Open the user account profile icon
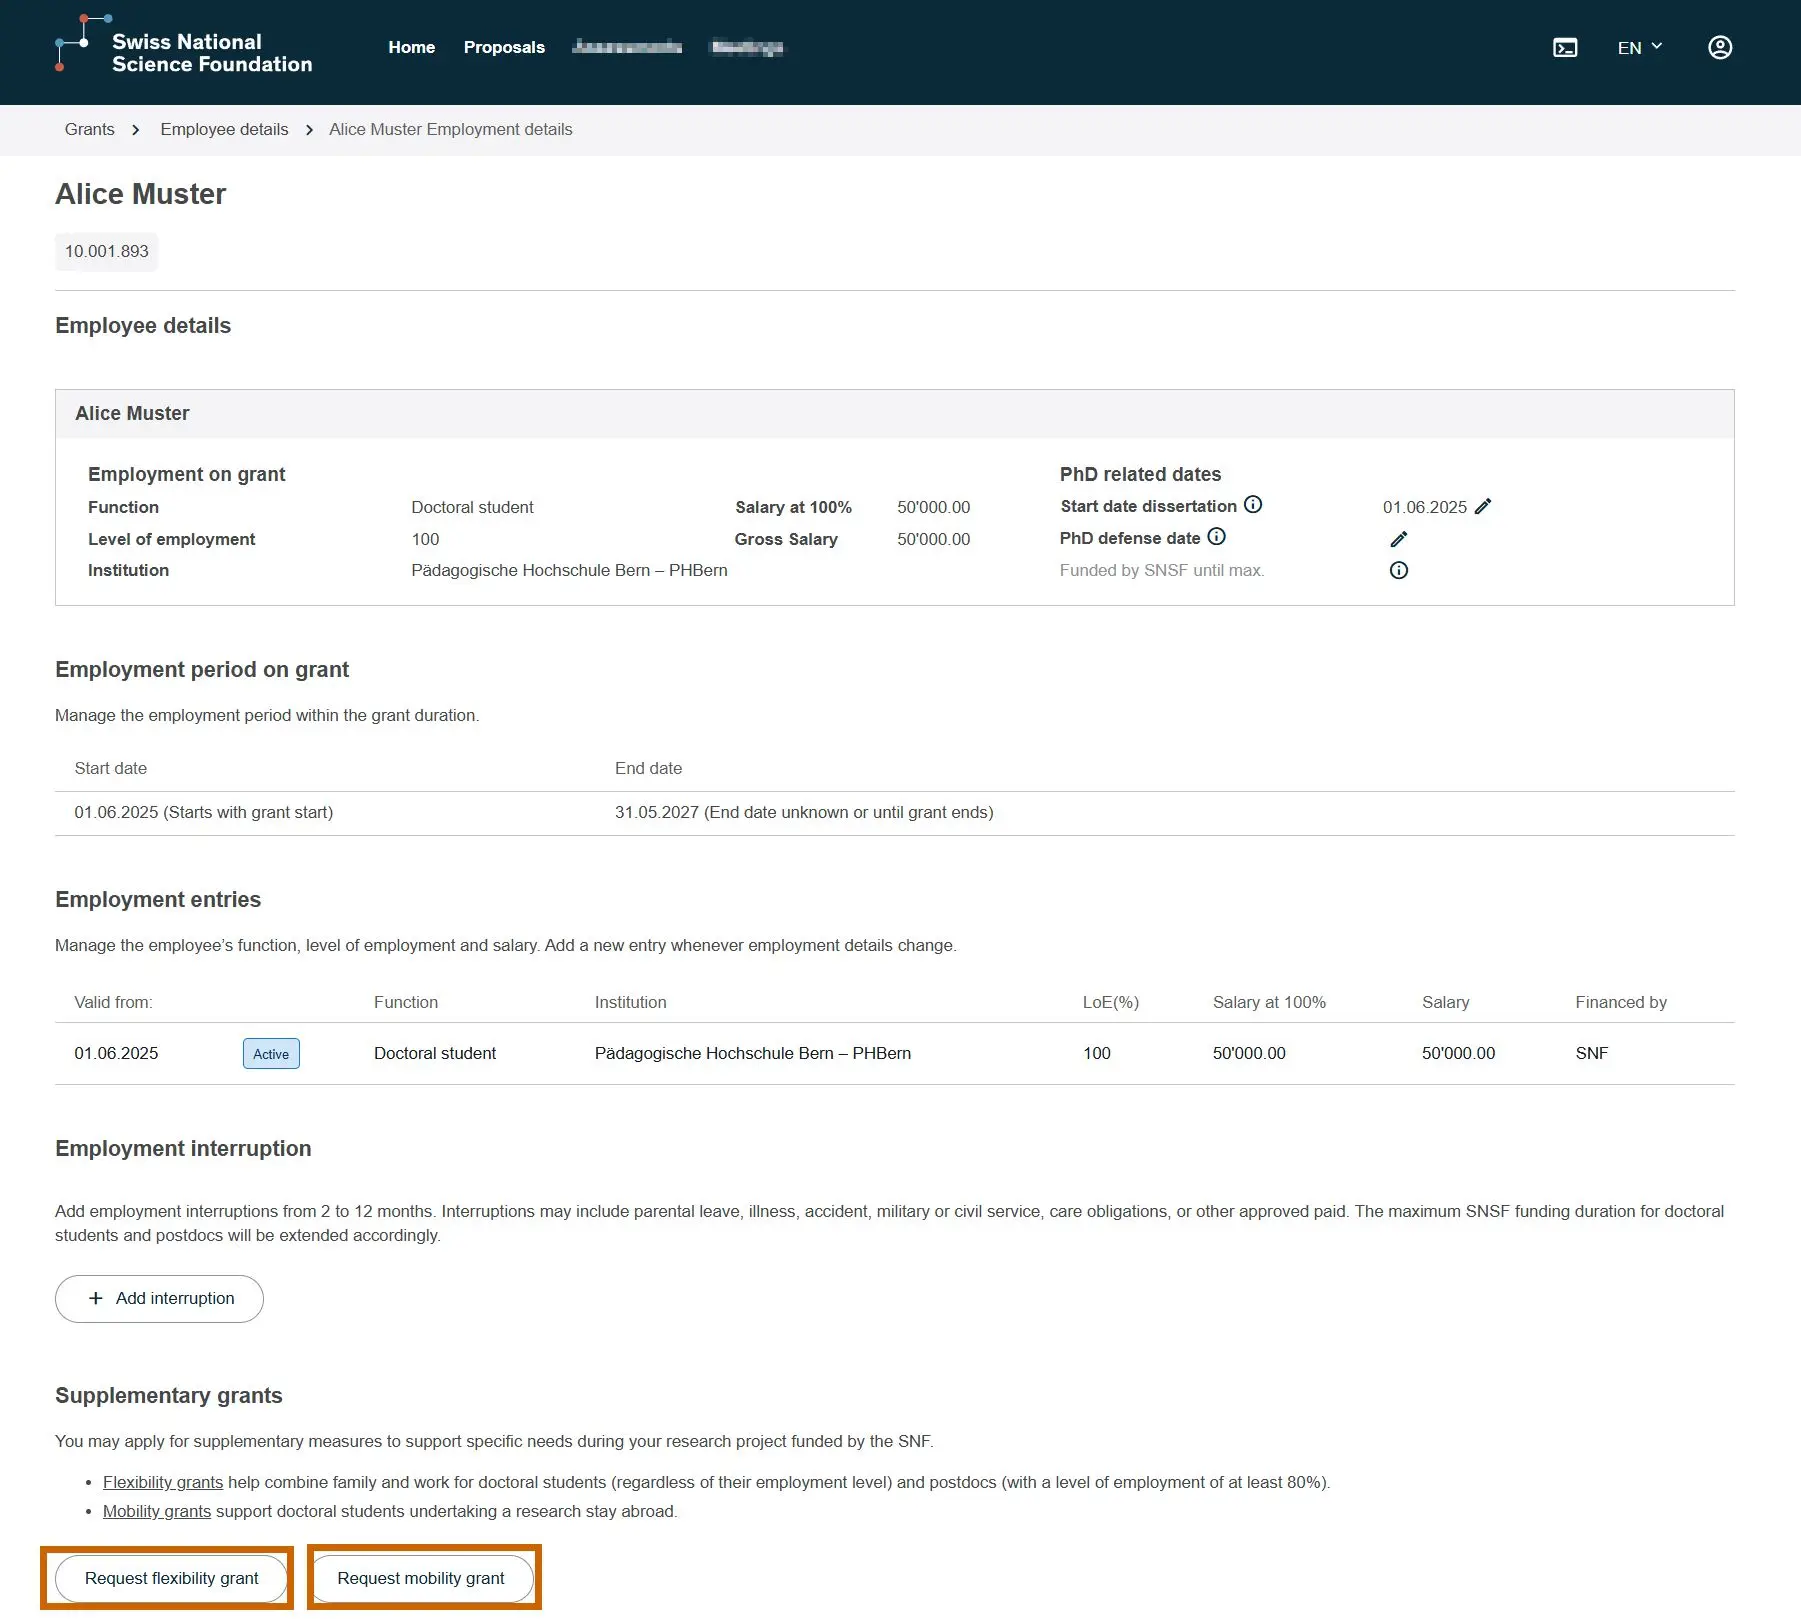 [1720, 48]
